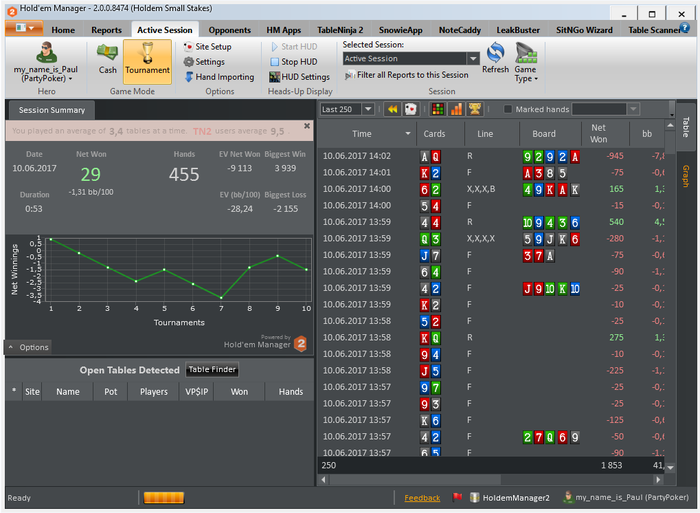Click the Players column header
Screen dimensions: 700x513
pos(154,392)
